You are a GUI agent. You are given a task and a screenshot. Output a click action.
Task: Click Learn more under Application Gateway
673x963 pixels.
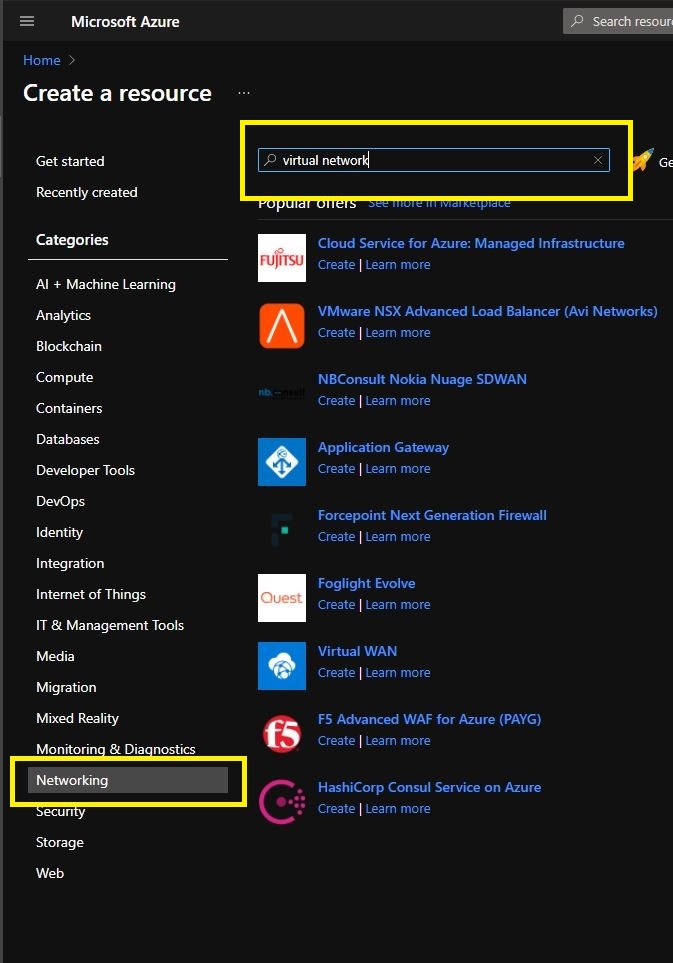point(398,469)
